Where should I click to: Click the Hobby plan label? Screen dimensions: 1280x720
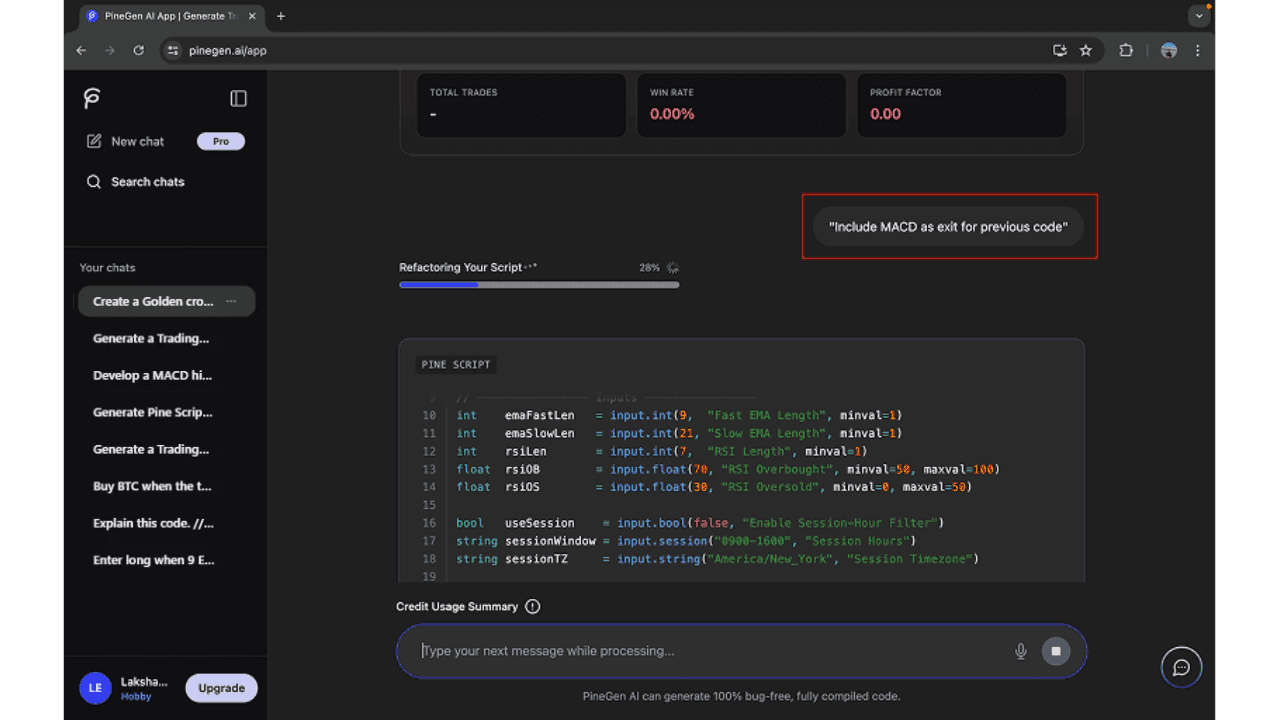point(136,696)
